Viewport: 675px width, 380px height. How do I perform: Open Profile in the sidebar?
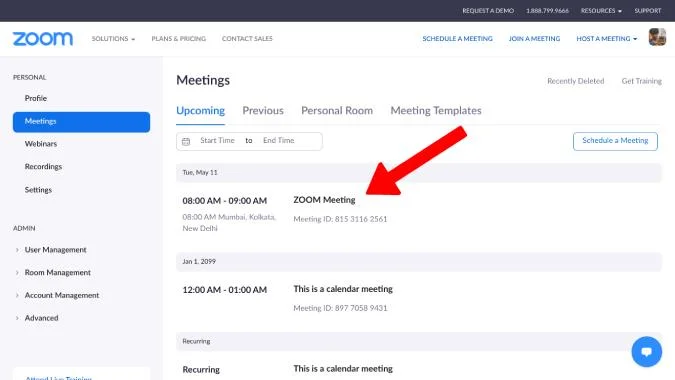click(36, 98)
